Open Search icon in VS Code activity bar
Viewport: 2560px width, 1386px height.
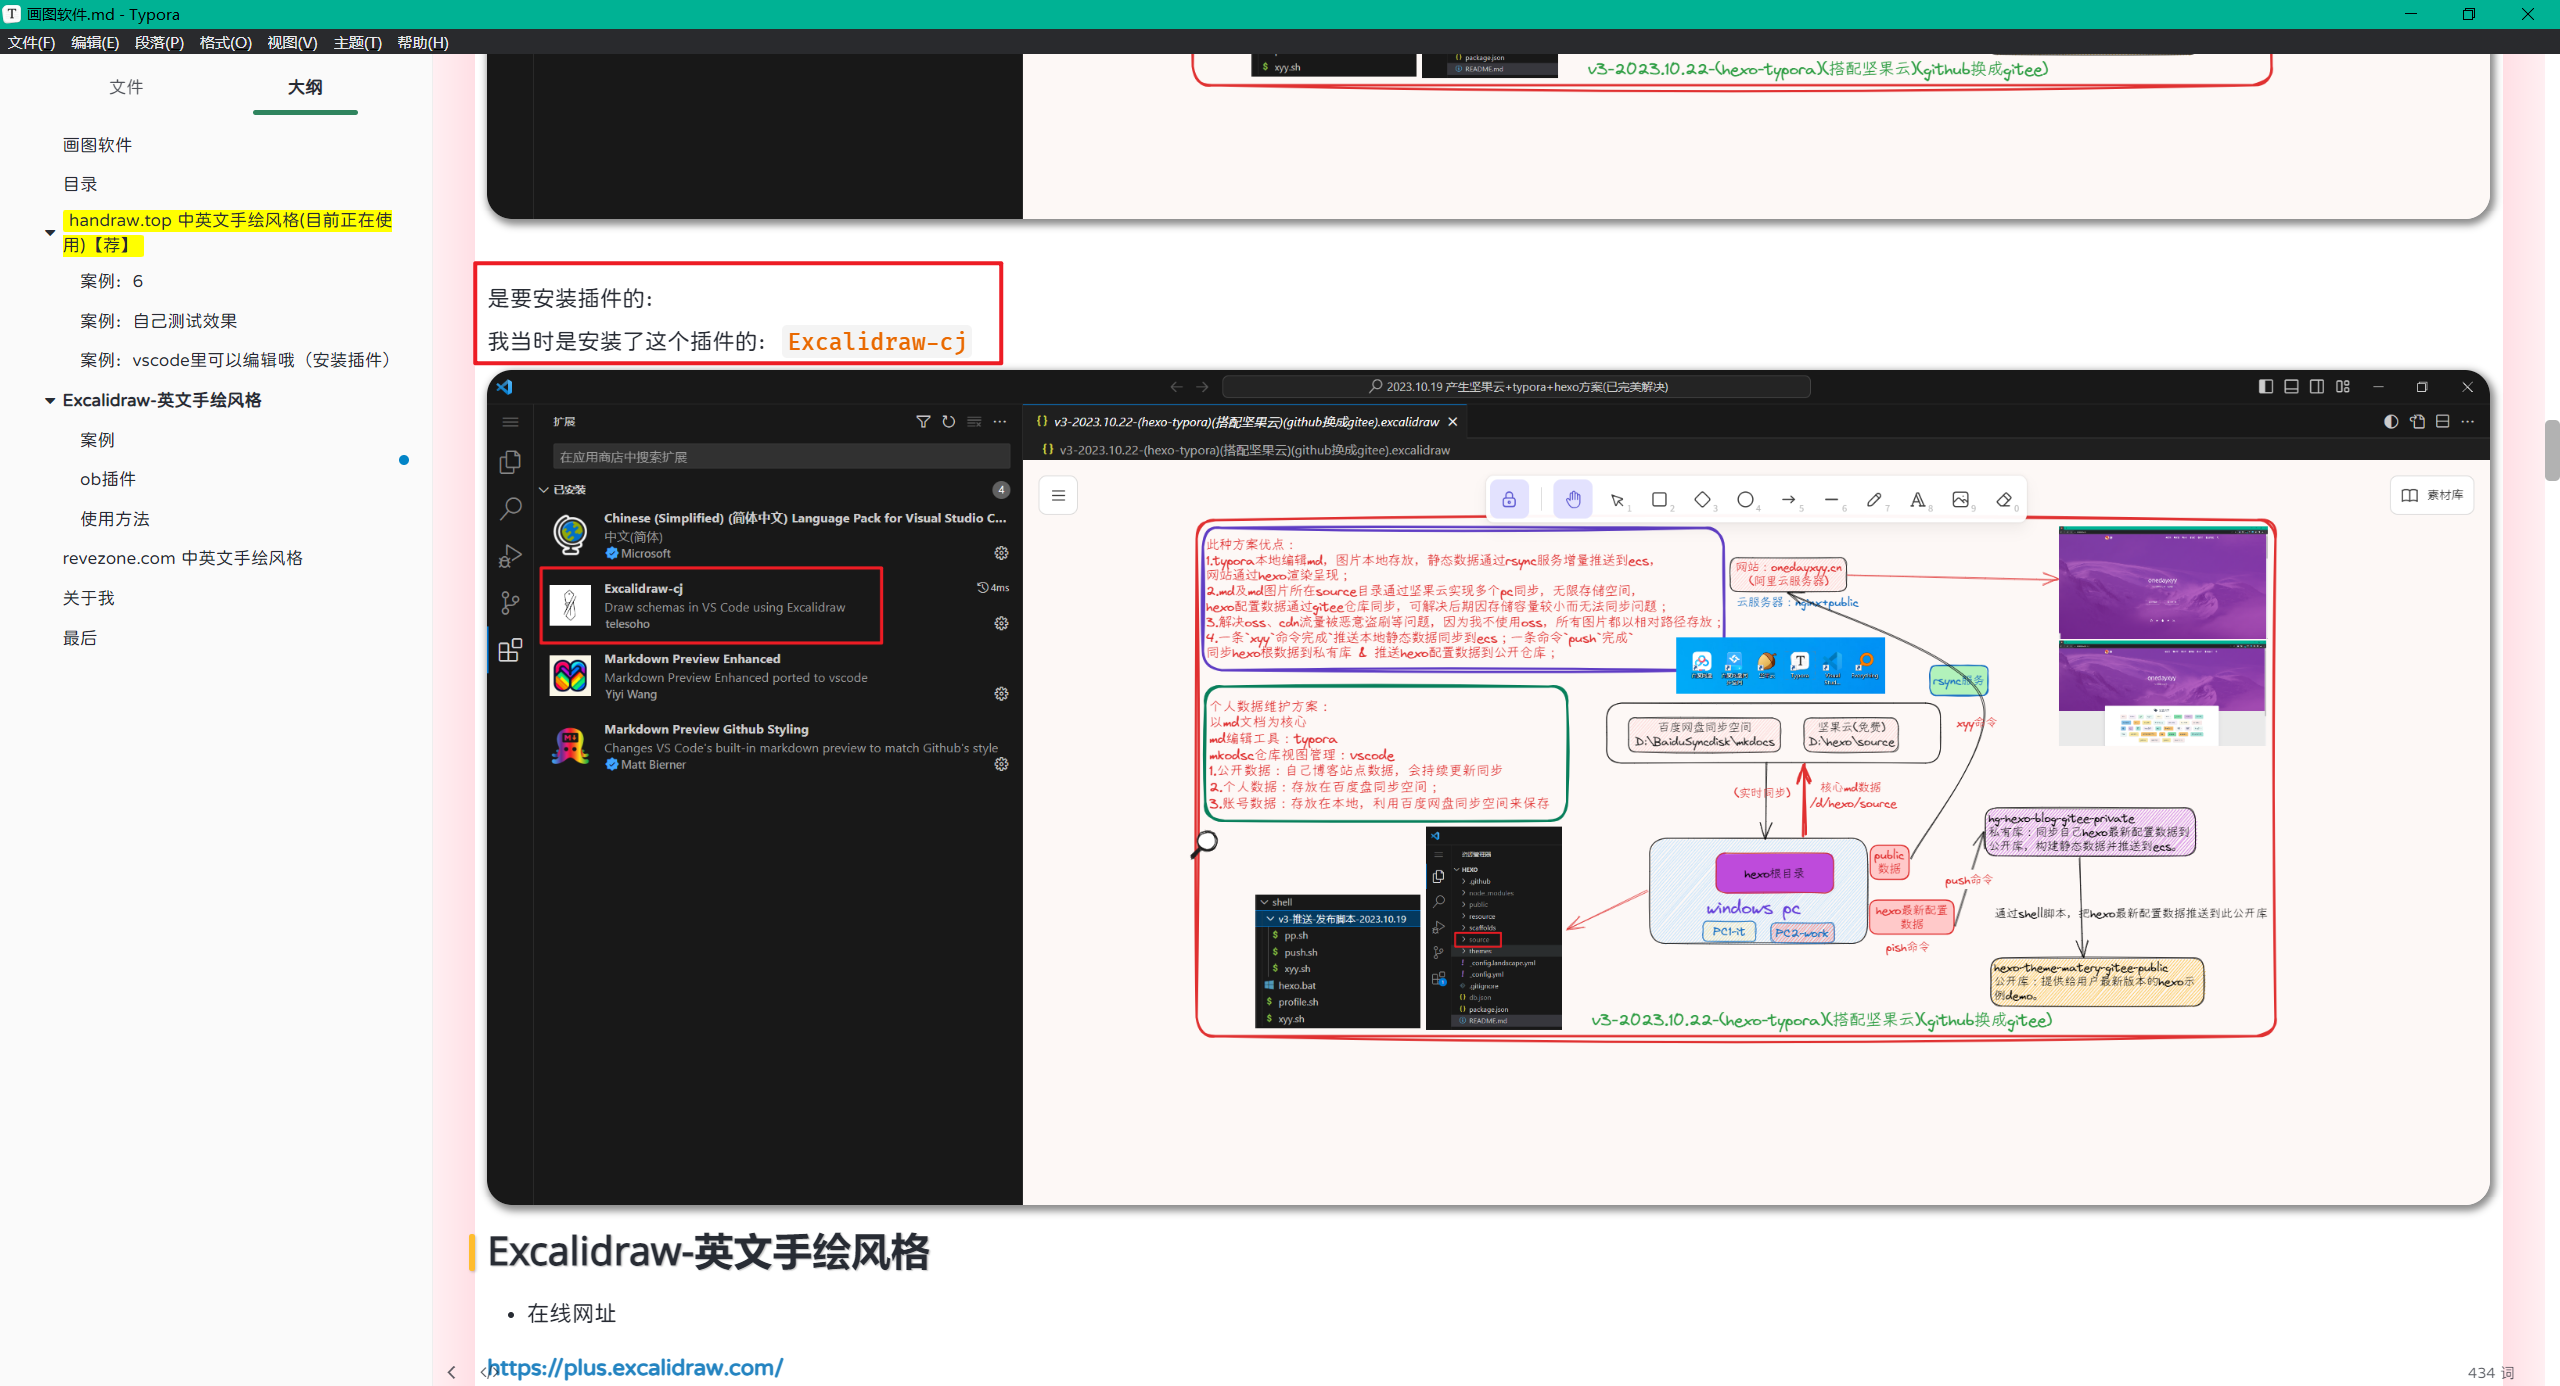click(510, 508)
